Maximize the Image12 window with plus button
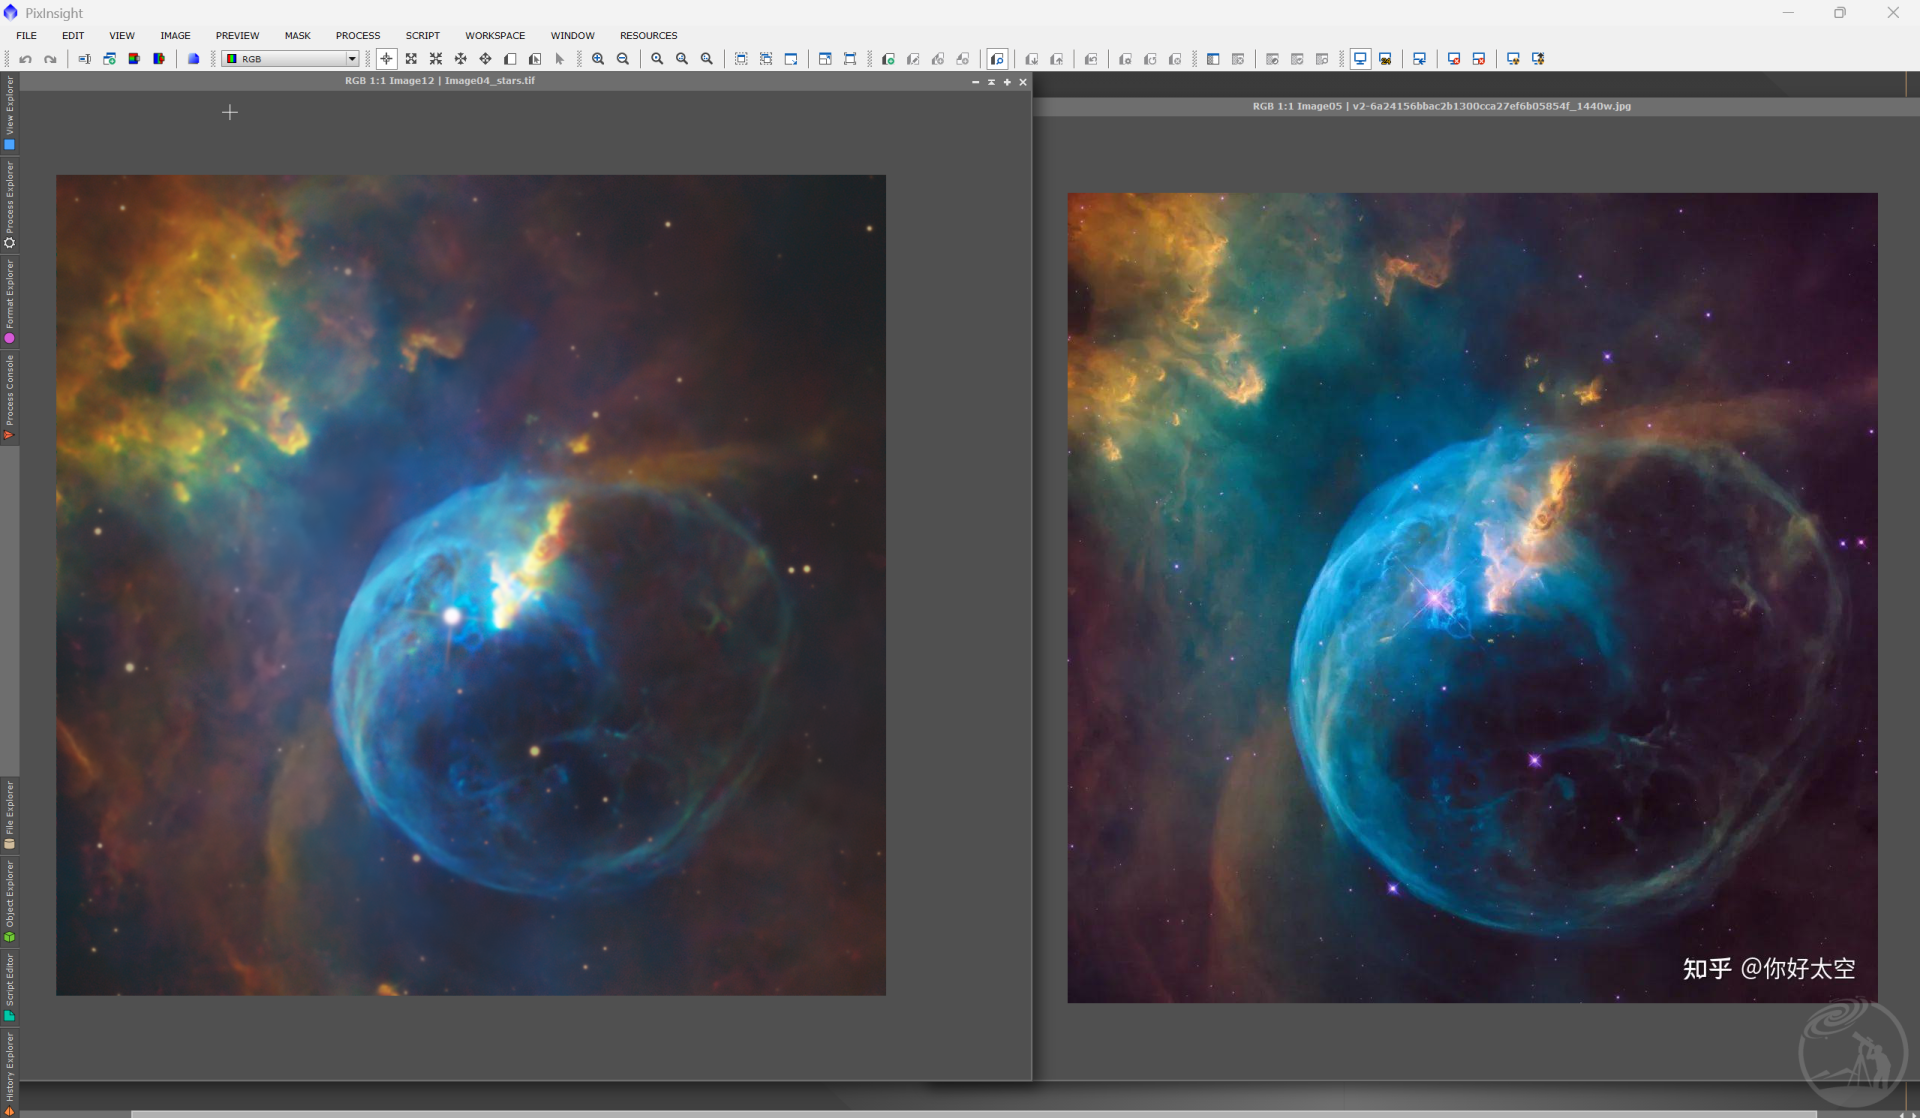 tap(1007, 82)
